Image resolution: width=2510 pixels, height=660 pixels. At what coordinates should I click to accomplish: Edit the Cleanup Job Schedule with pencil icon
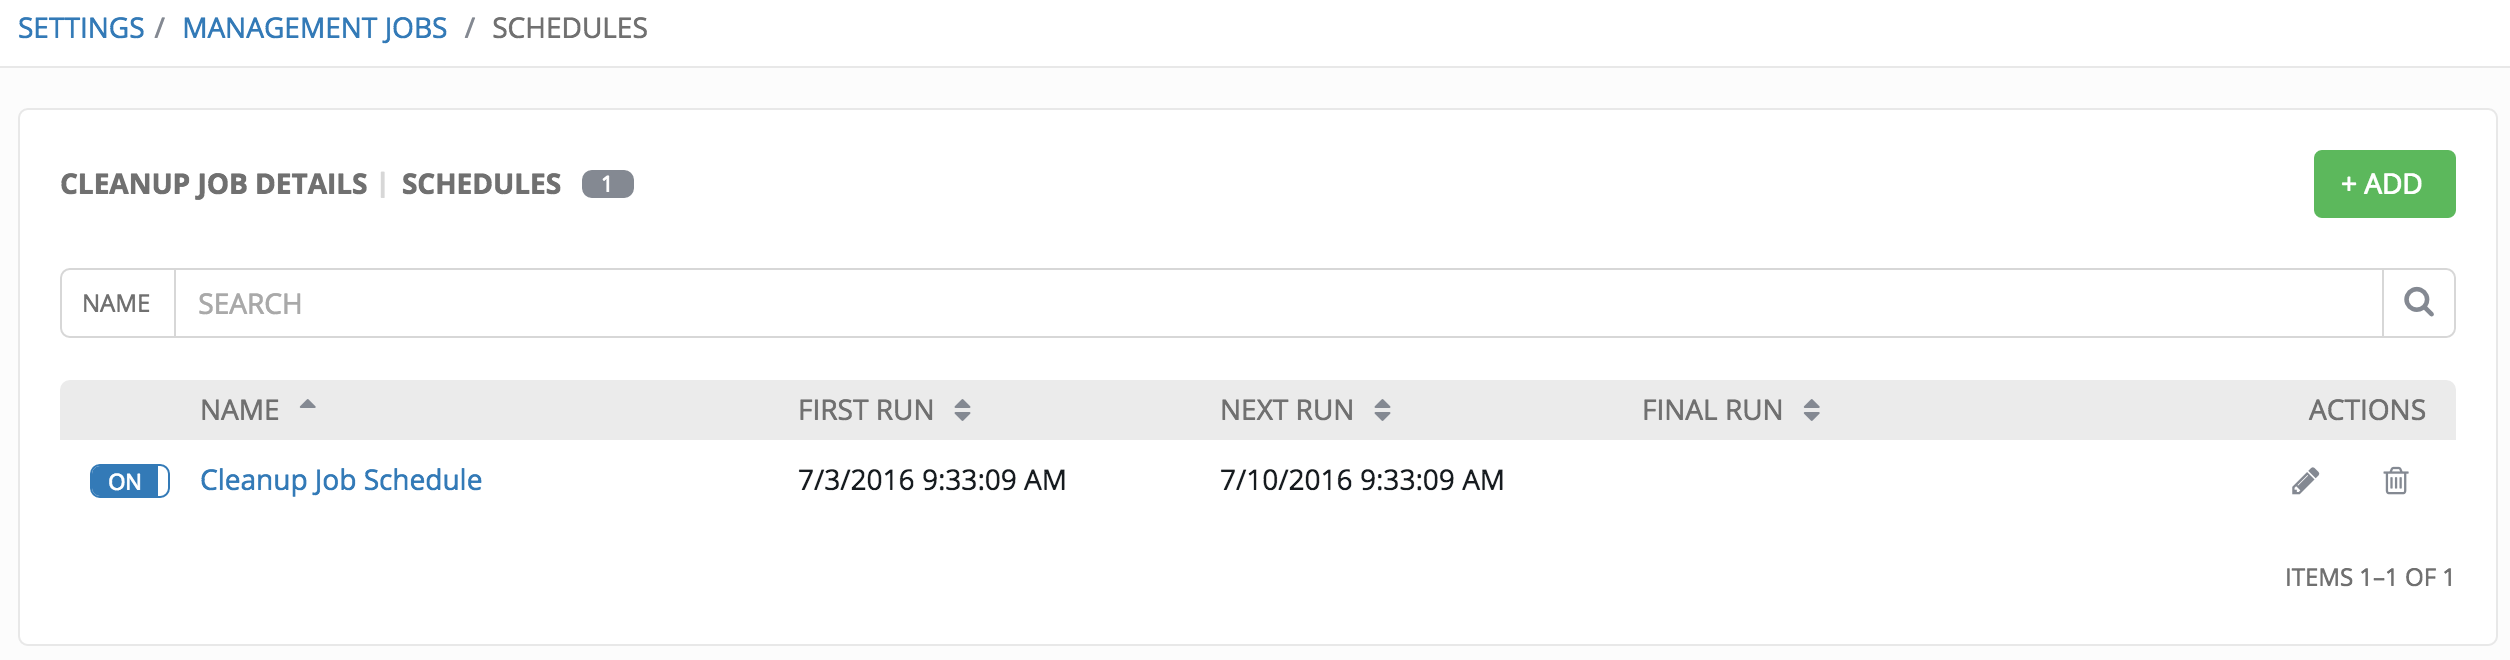click(x=2305, y=481)
